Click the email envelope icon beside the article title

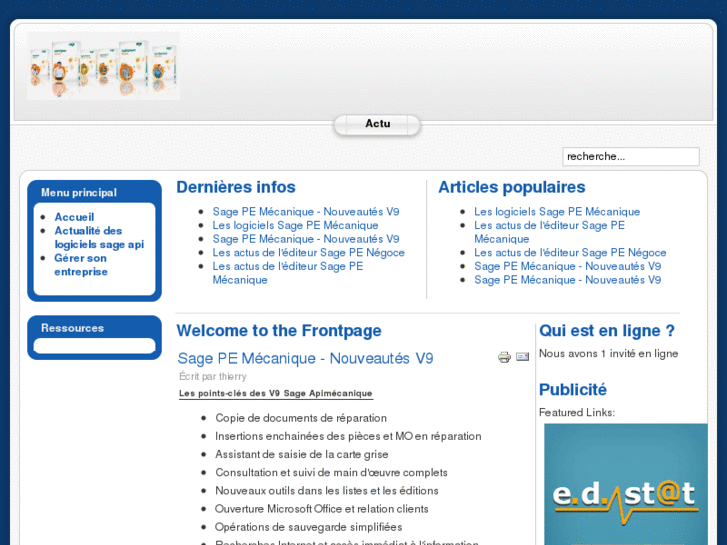(x=523, y=357)
